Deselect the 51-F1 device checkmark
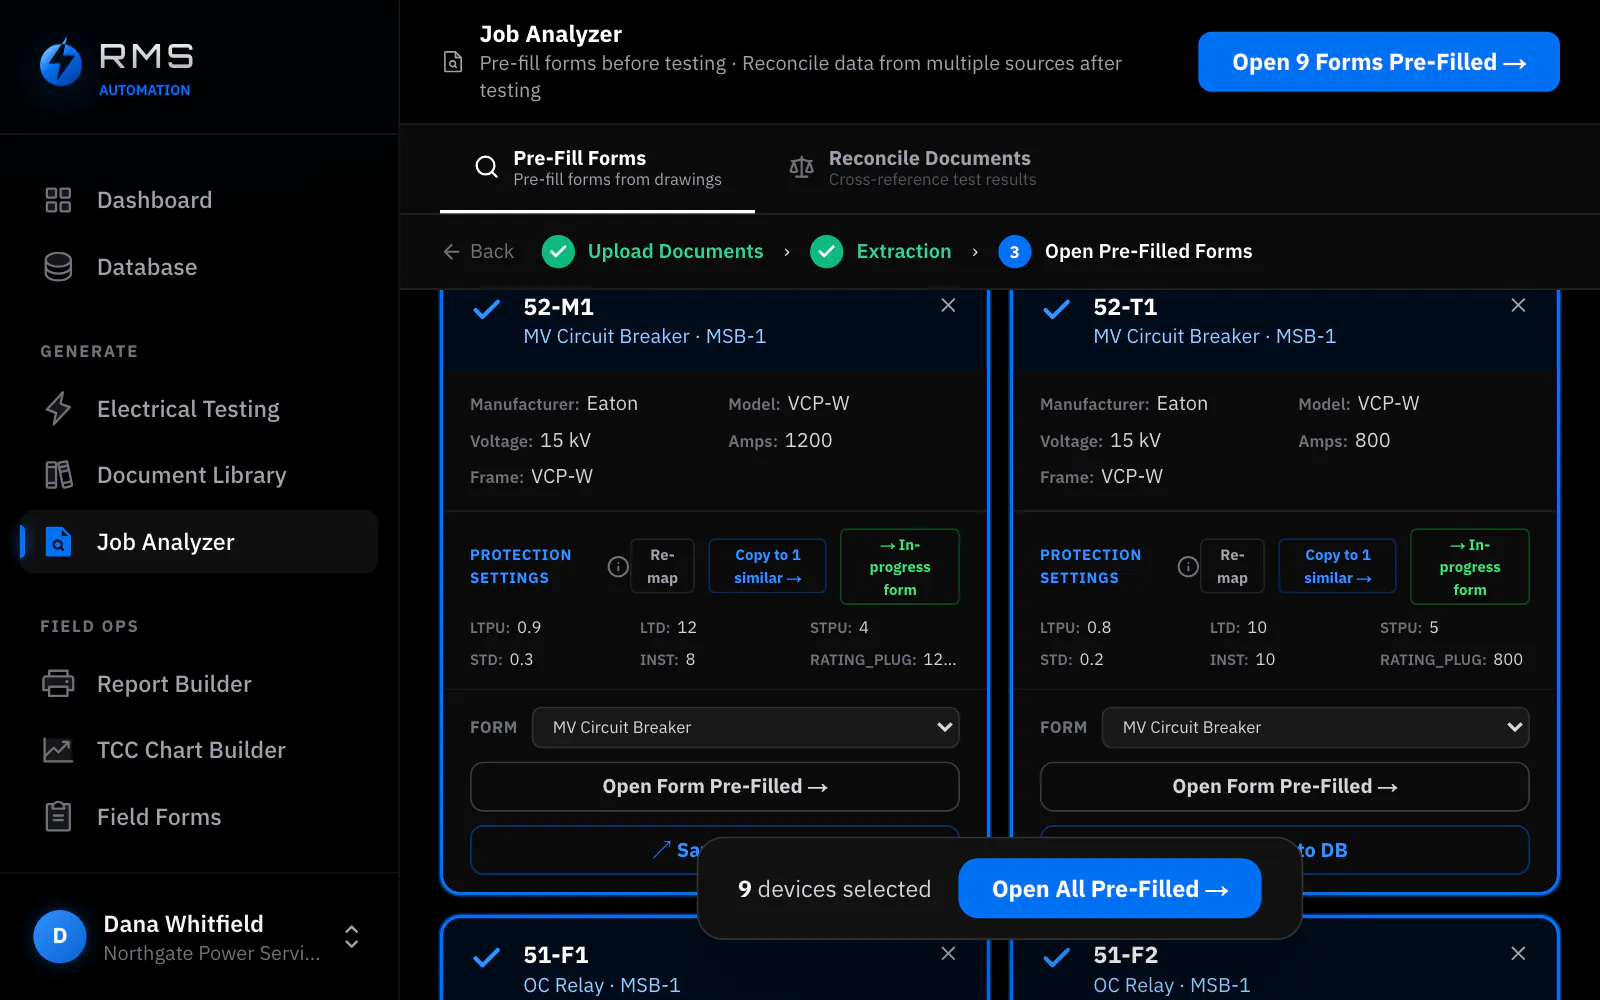 [x=486, y=958]
